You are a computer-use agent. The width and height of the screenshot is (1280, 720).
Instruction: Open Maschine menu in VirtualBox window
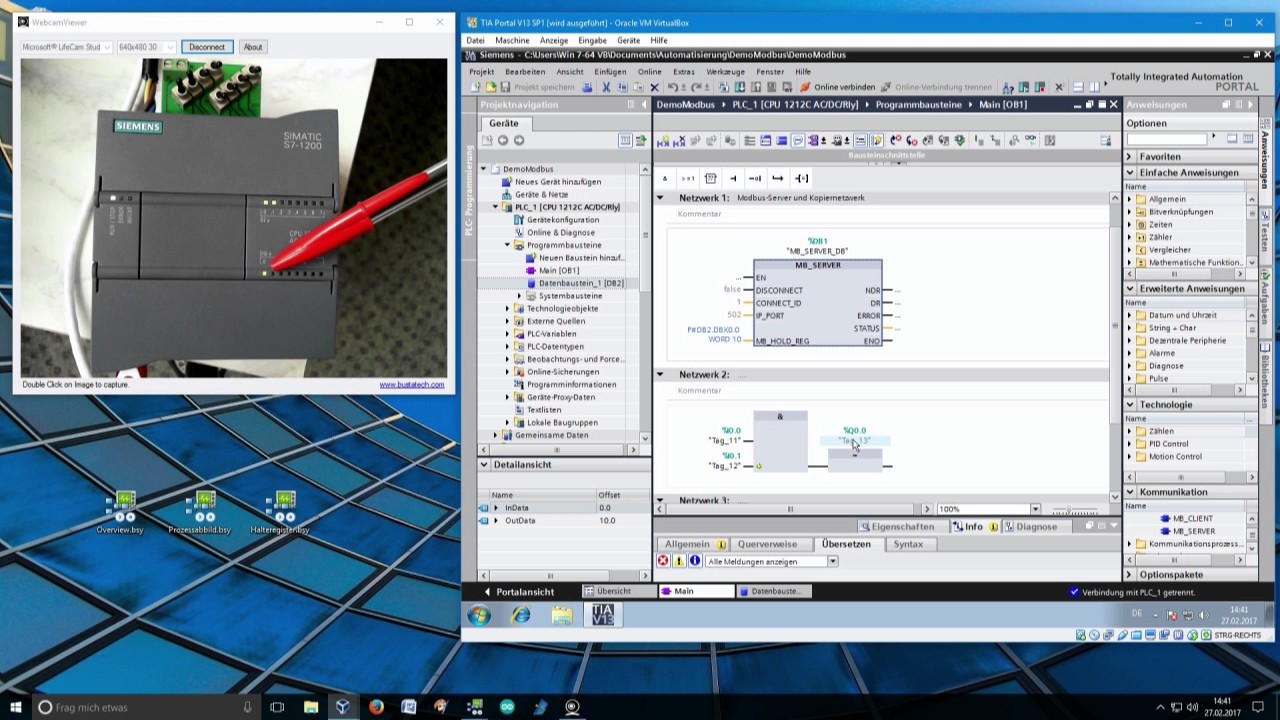point(512,41)
